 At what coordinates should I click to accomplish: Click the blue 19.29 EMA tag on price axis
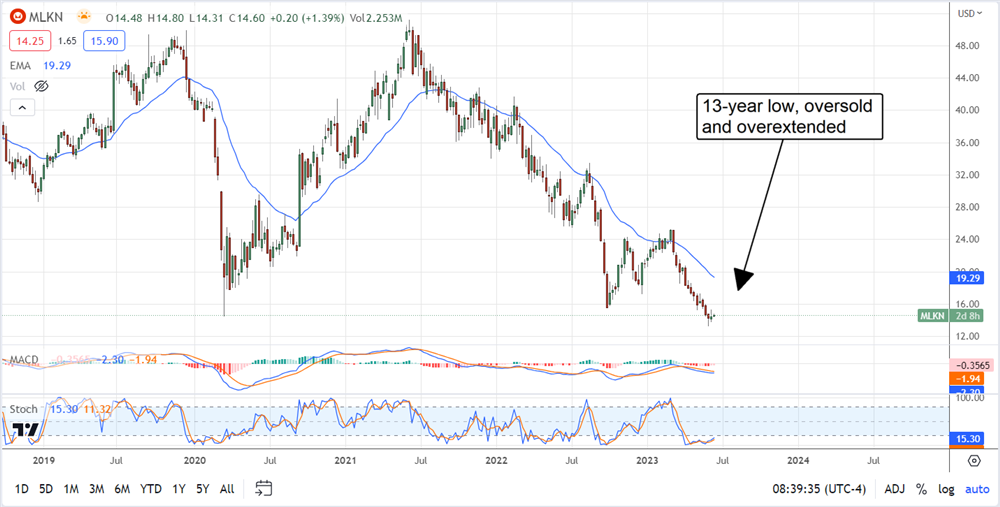point(967,278)
